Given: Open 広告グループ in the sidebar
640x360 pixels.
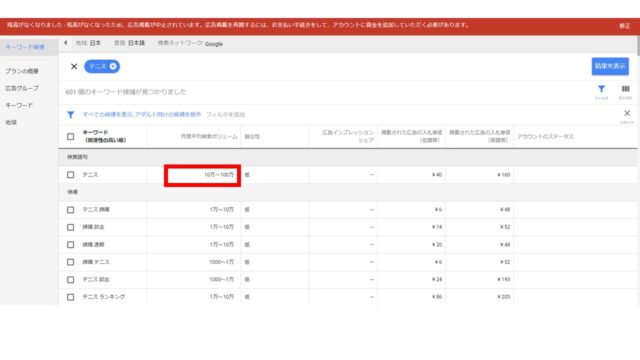Looking at the screenshot, I should tap(22, 88).
